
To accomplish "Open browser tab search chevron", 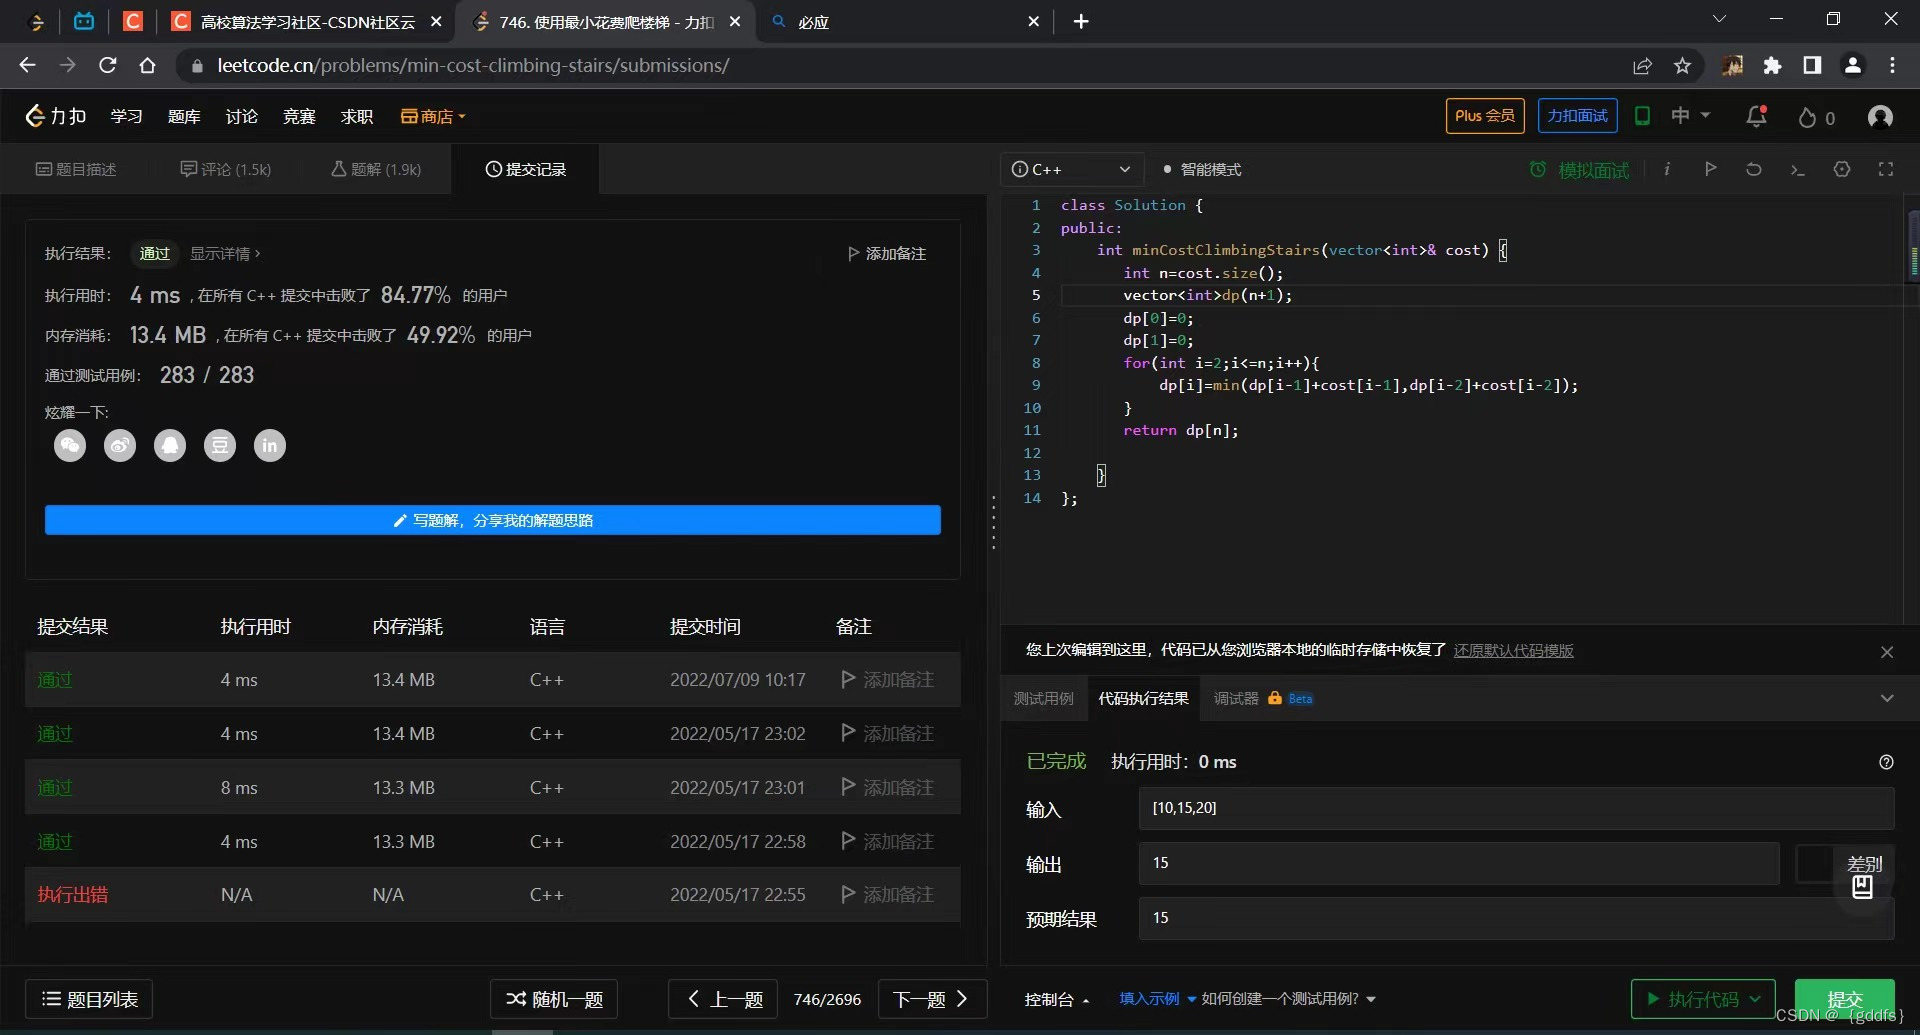I will click(1719, 20).
